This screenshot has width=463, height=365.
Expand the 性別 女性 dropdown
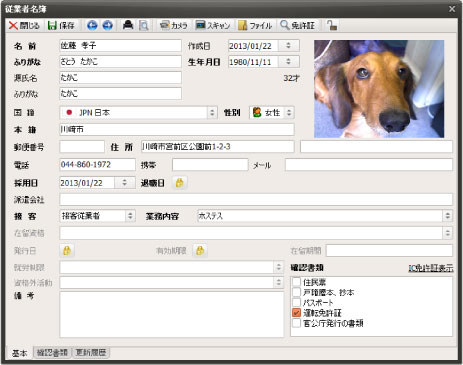[x=289, y=113]
